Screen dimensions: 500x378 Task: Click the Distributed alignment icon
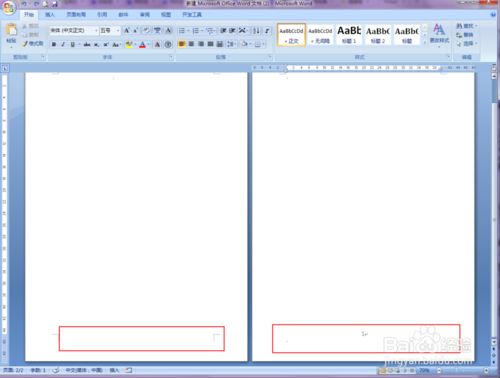220,44
